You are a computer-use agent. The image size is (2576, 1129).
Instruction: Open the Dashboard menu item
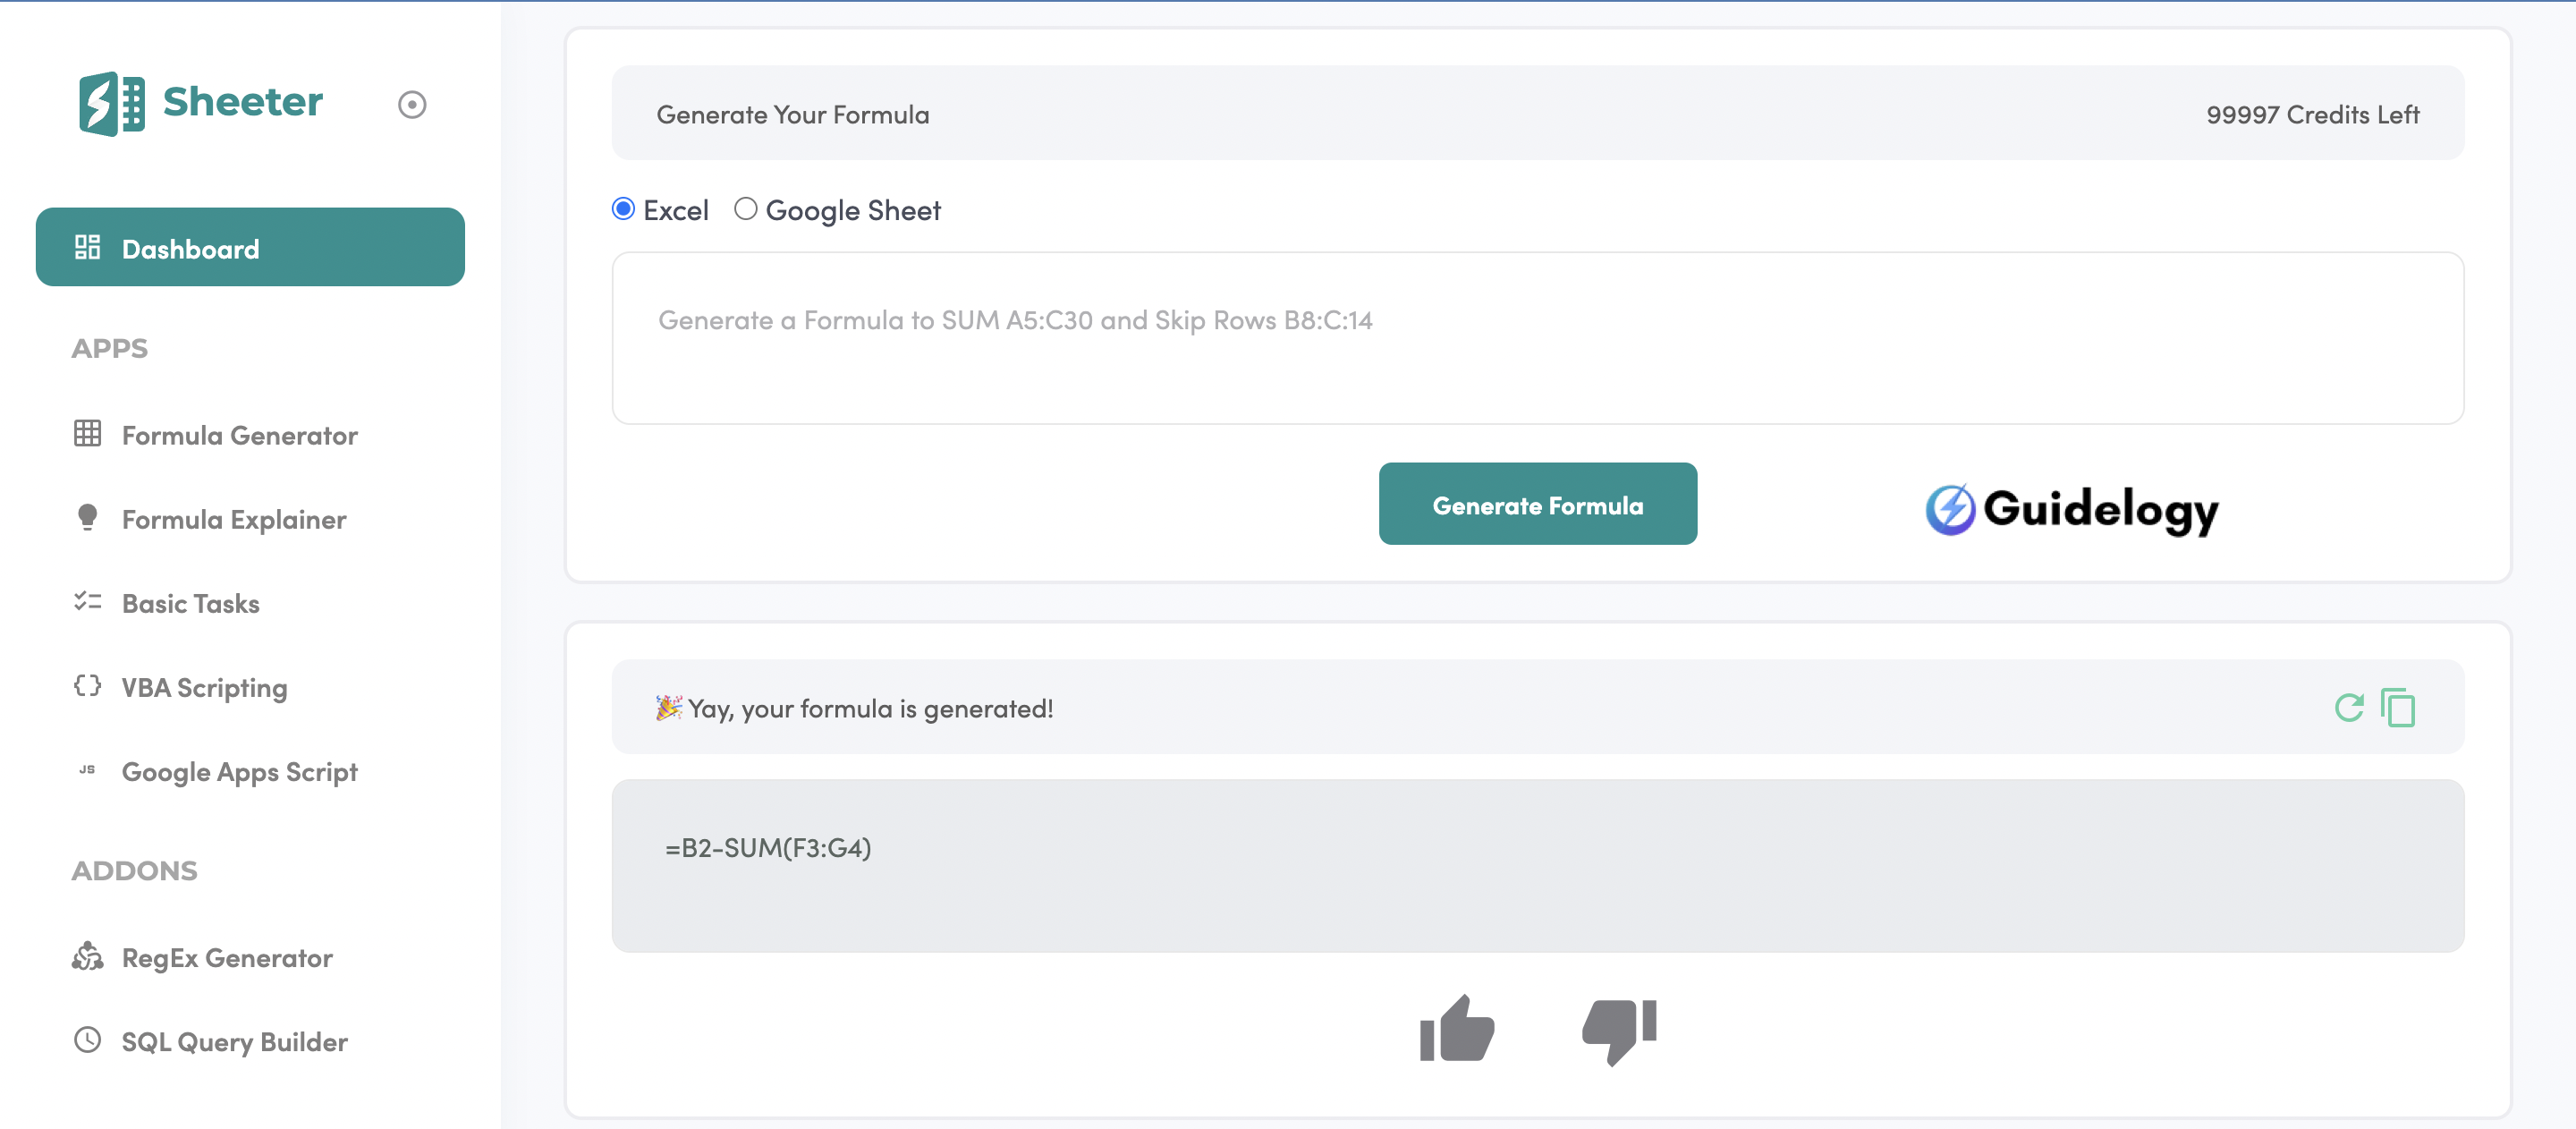click(x=250, y=248)
